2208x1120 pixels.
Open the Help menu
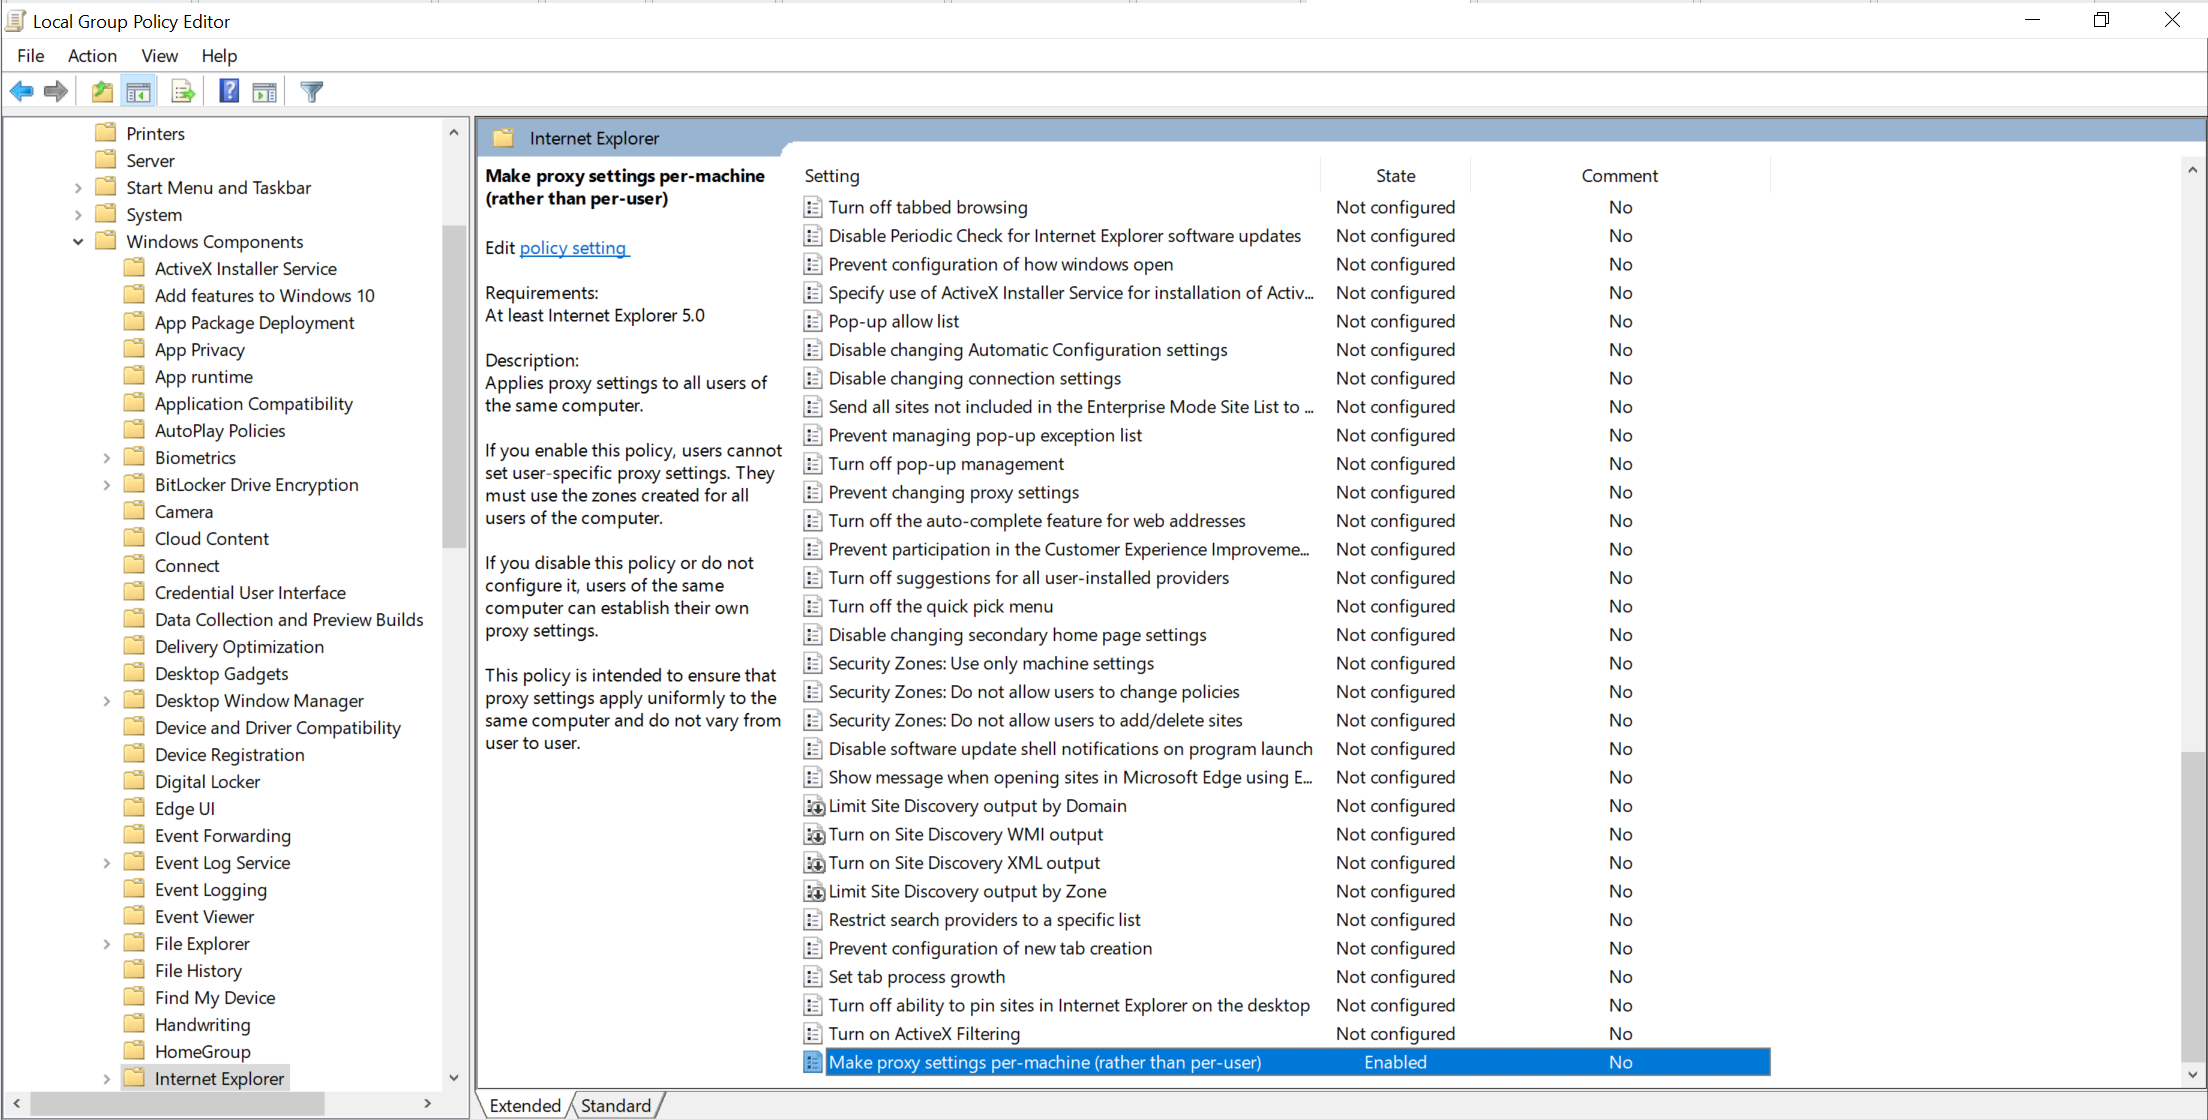tap(219, 55)
